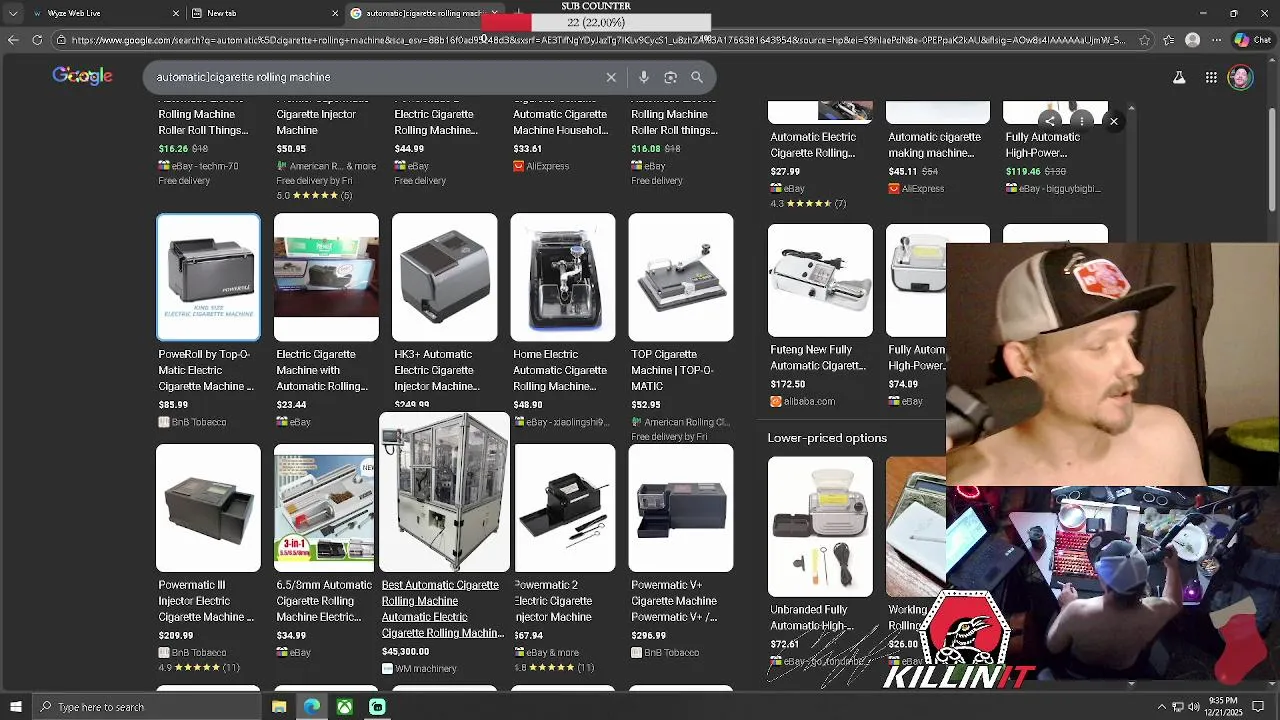Click the Lower-priced options heading
1280x720 pixels.
coord(827,438)
